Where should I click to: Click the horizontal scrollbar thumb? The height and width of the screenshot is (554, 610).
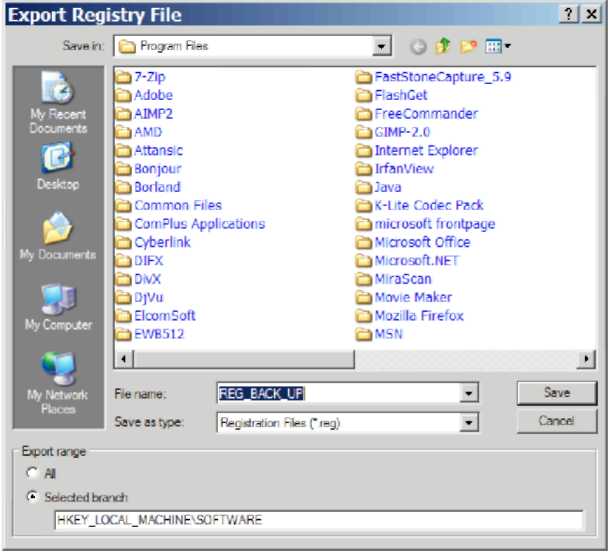point(244,359)
